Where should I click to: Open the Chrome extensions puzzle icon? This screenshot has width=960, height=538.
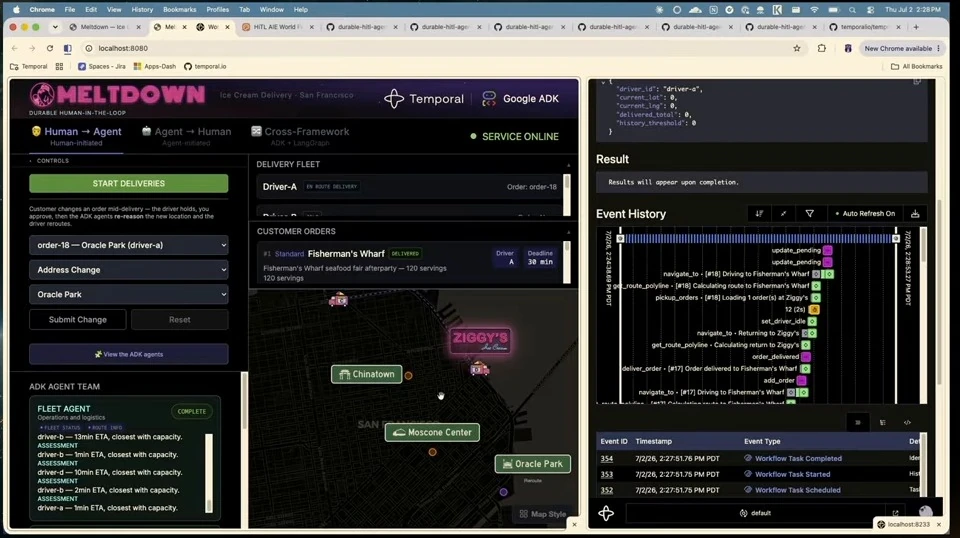822,48
